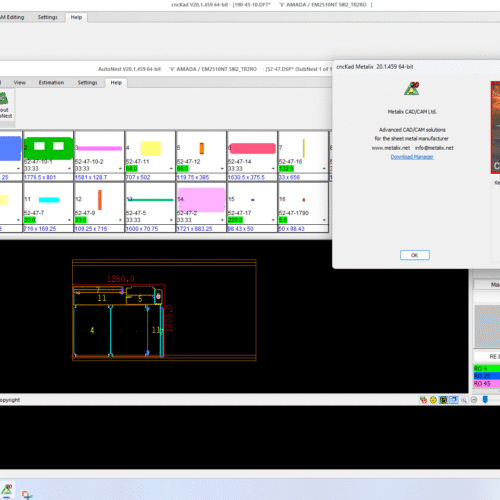This screenshot has height=500, width=500.
Task: Select the yellow part 52-47-11 thumbnail
Action: coord(151,148)
